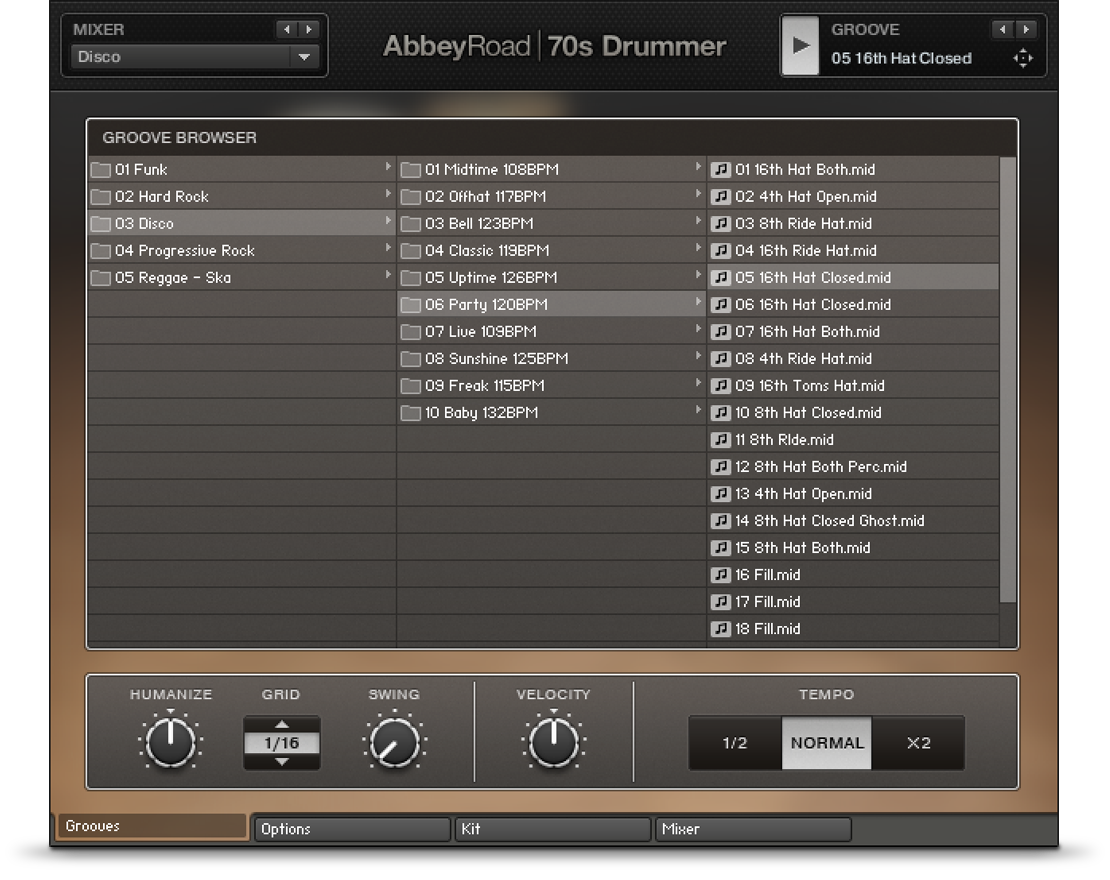Open the 04 Progressive Rock folder
Image resolution: width=1110 pixels, height=880 pixels.
[241, 250]
